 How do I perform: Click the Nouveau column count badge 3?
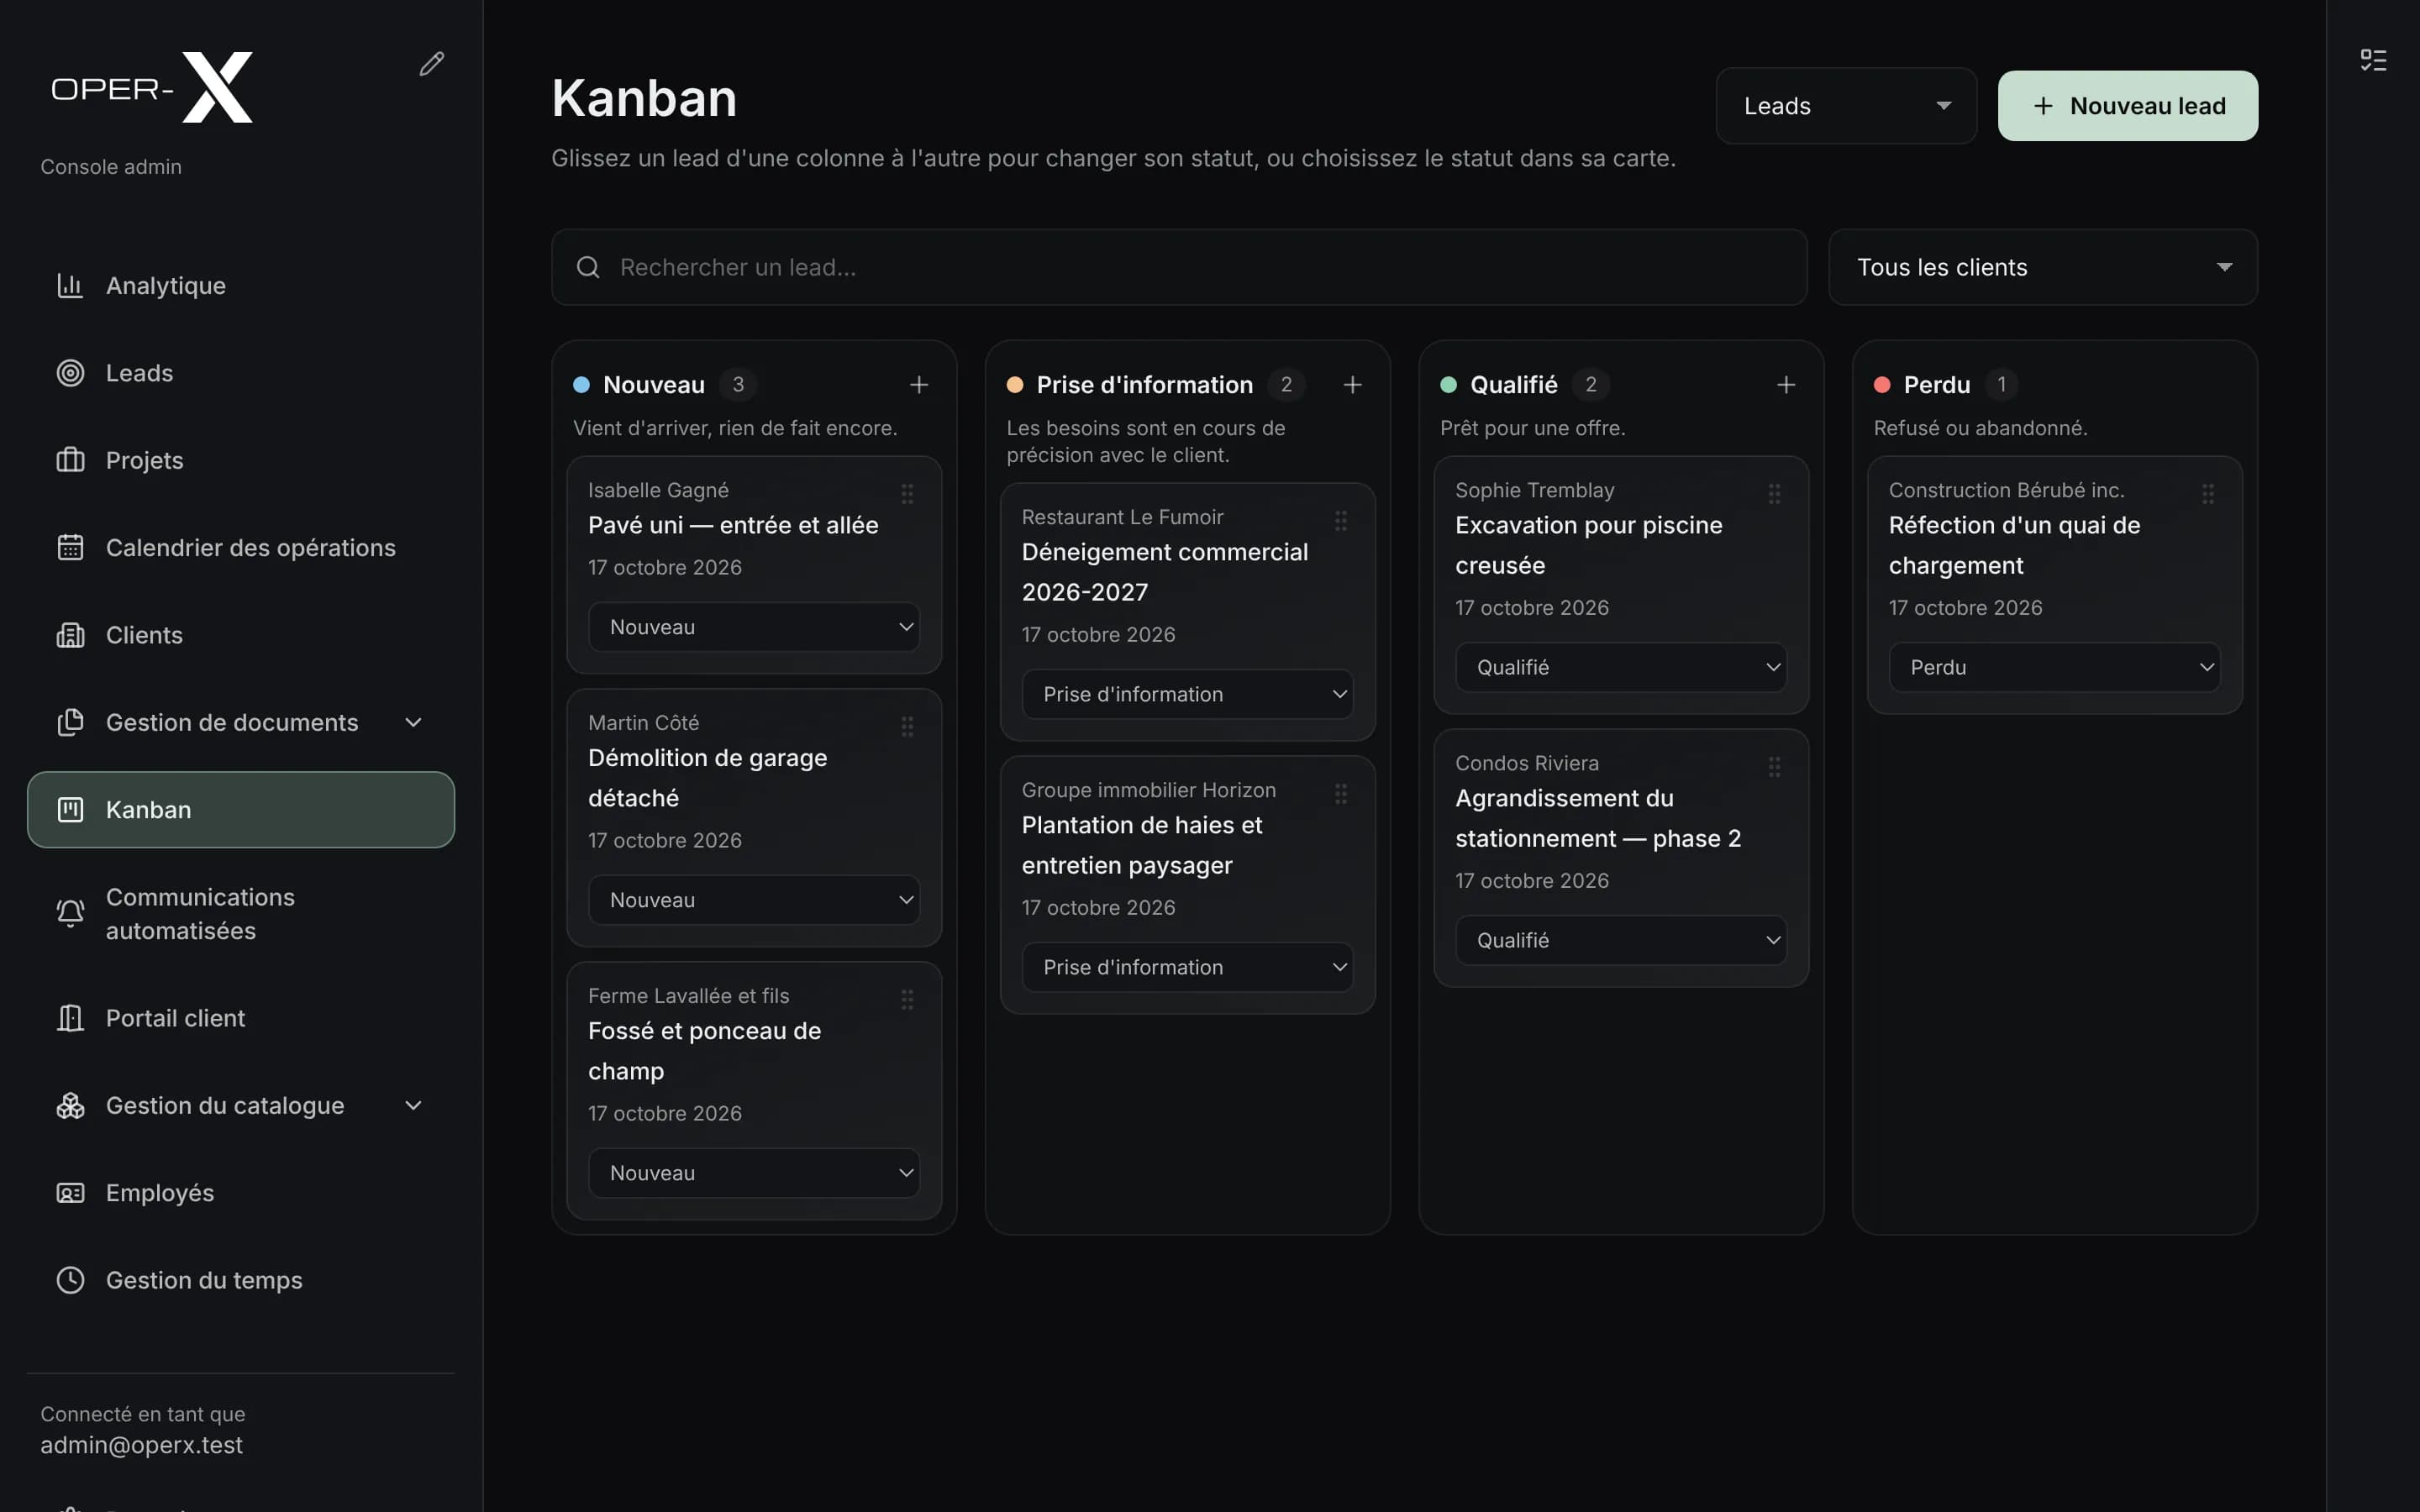coord(738,385)
